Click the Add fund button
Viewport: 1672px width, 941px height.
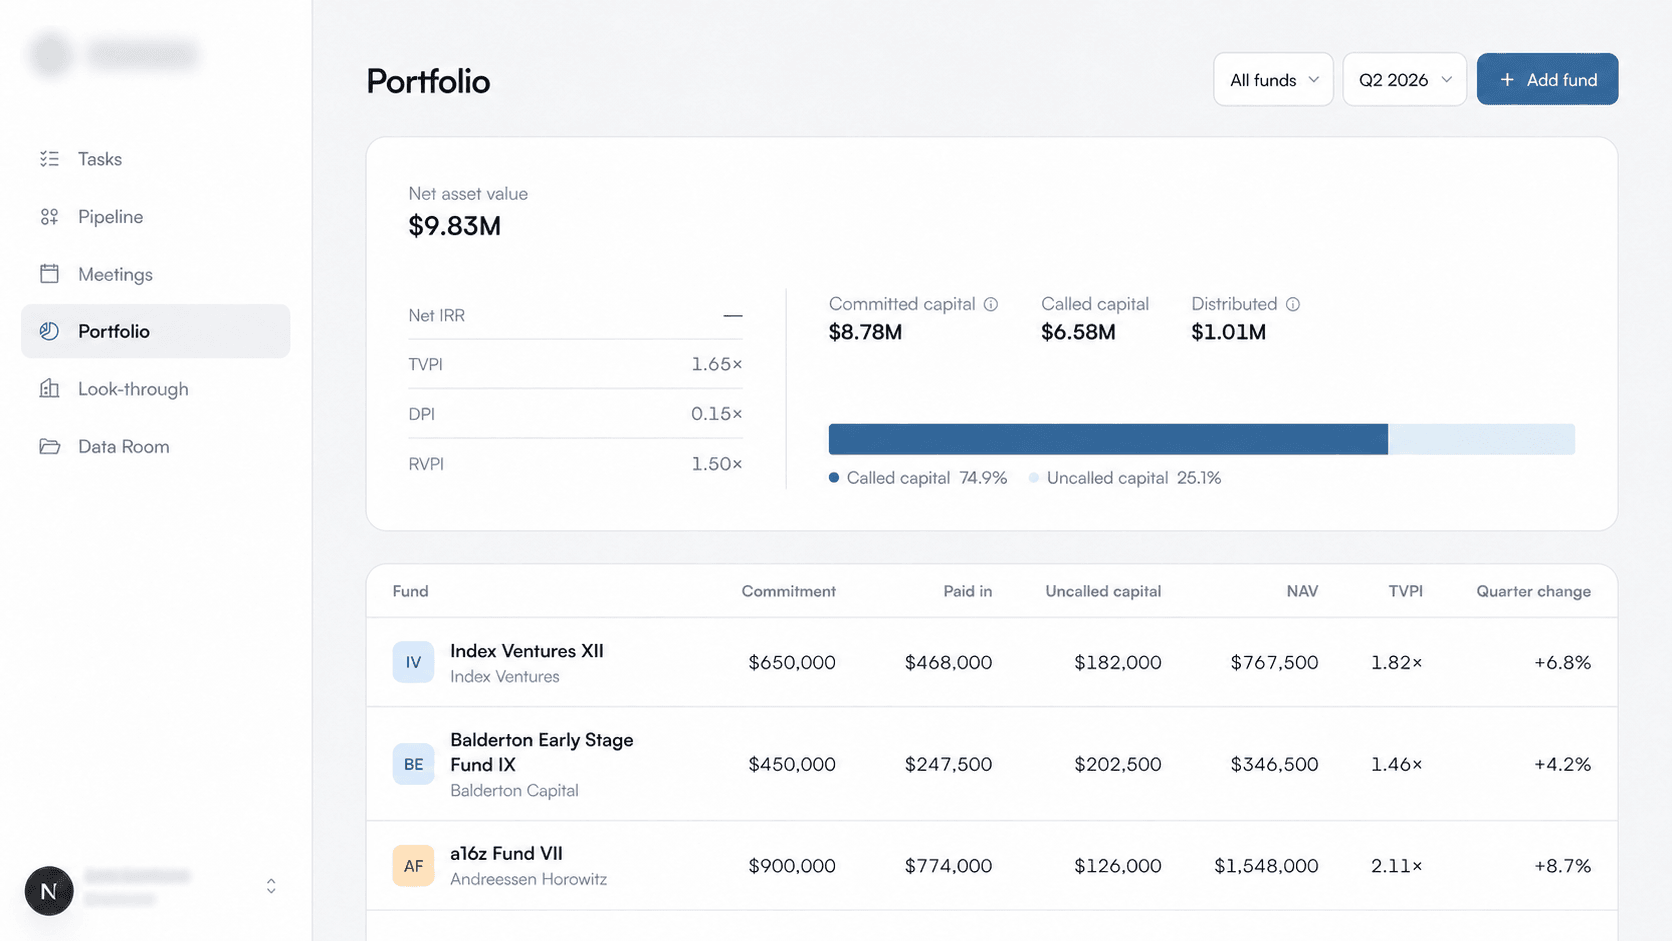1547,79
